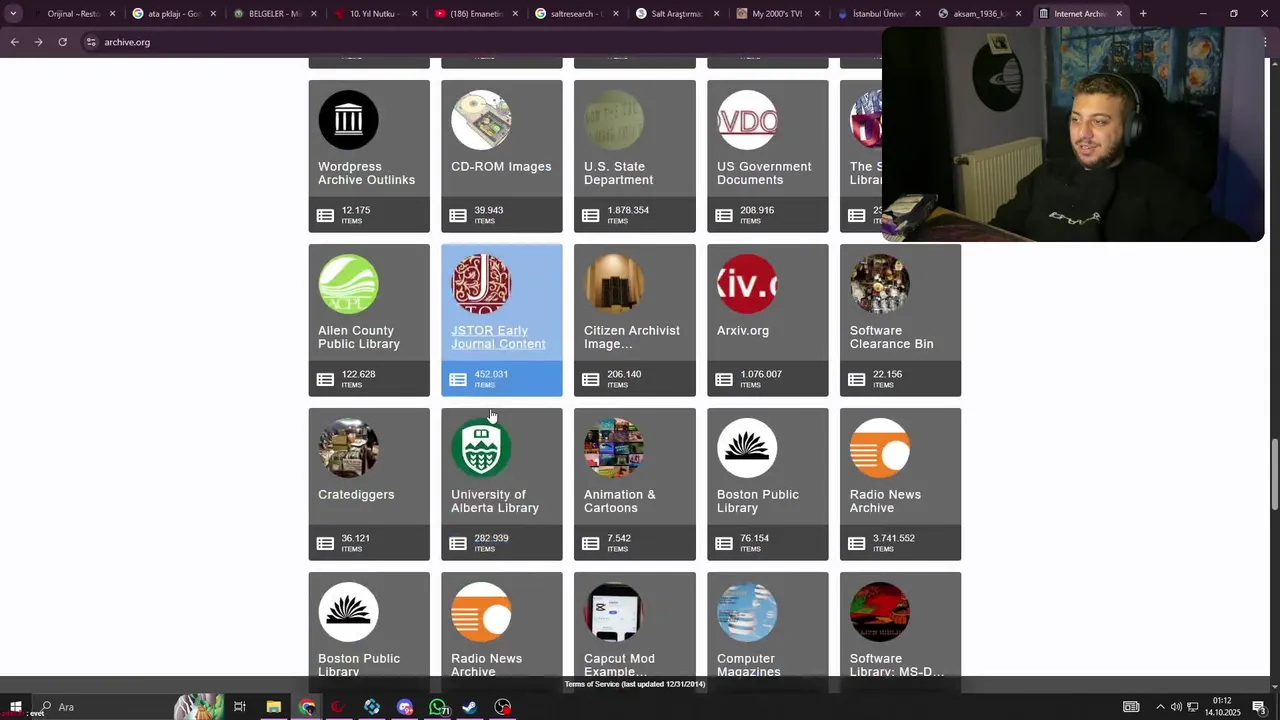Go back with the browser back arrow
The image size is (1280, 720).
click(15, 42)
